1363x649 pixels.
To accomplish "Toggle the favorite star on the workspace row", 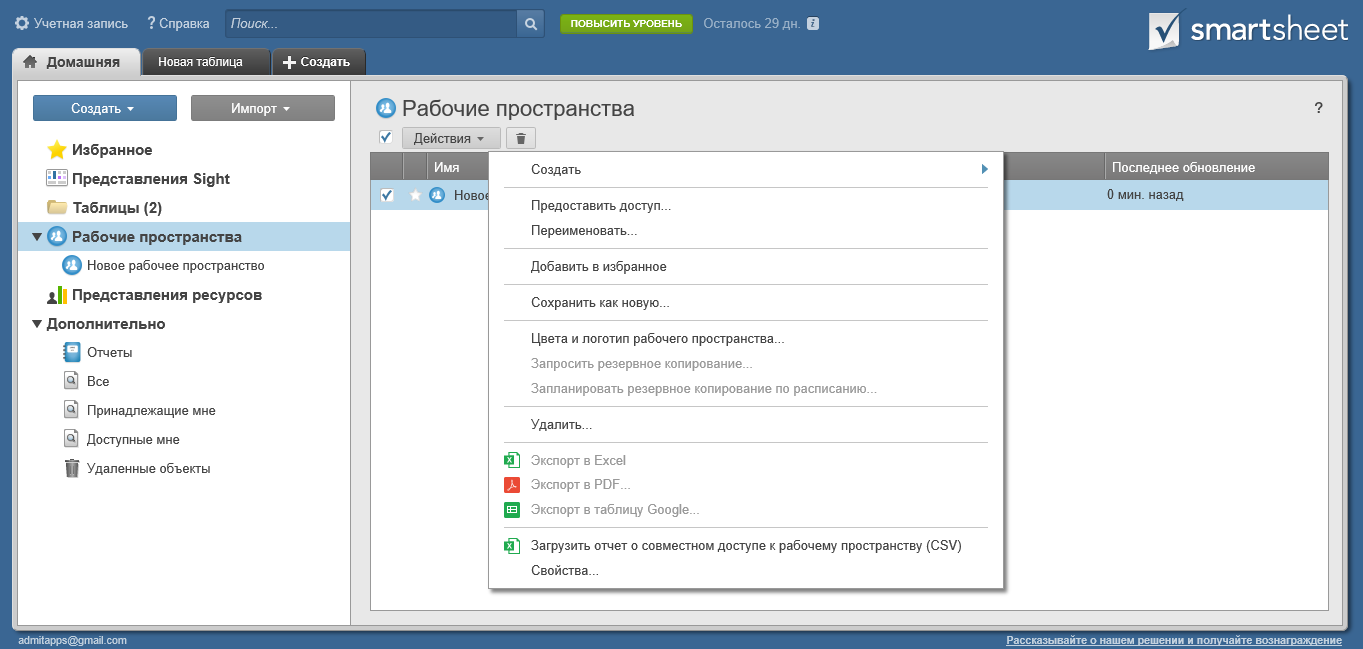I will (x=414, y=196).
